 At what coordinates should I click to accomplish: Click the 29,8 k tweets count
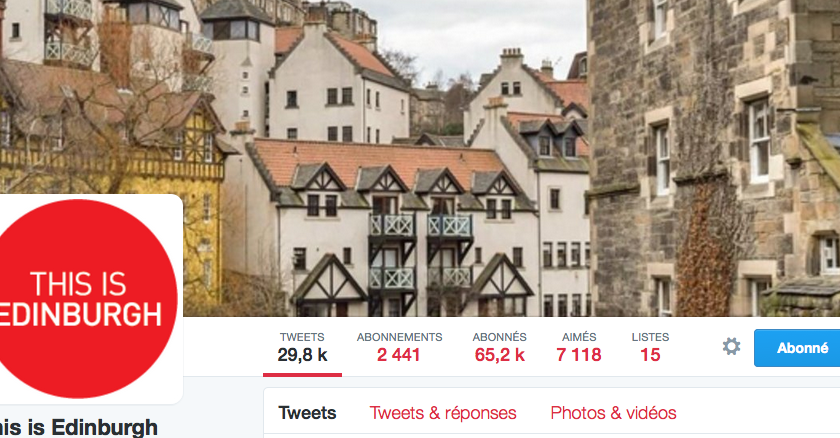(x=302, y=355)
